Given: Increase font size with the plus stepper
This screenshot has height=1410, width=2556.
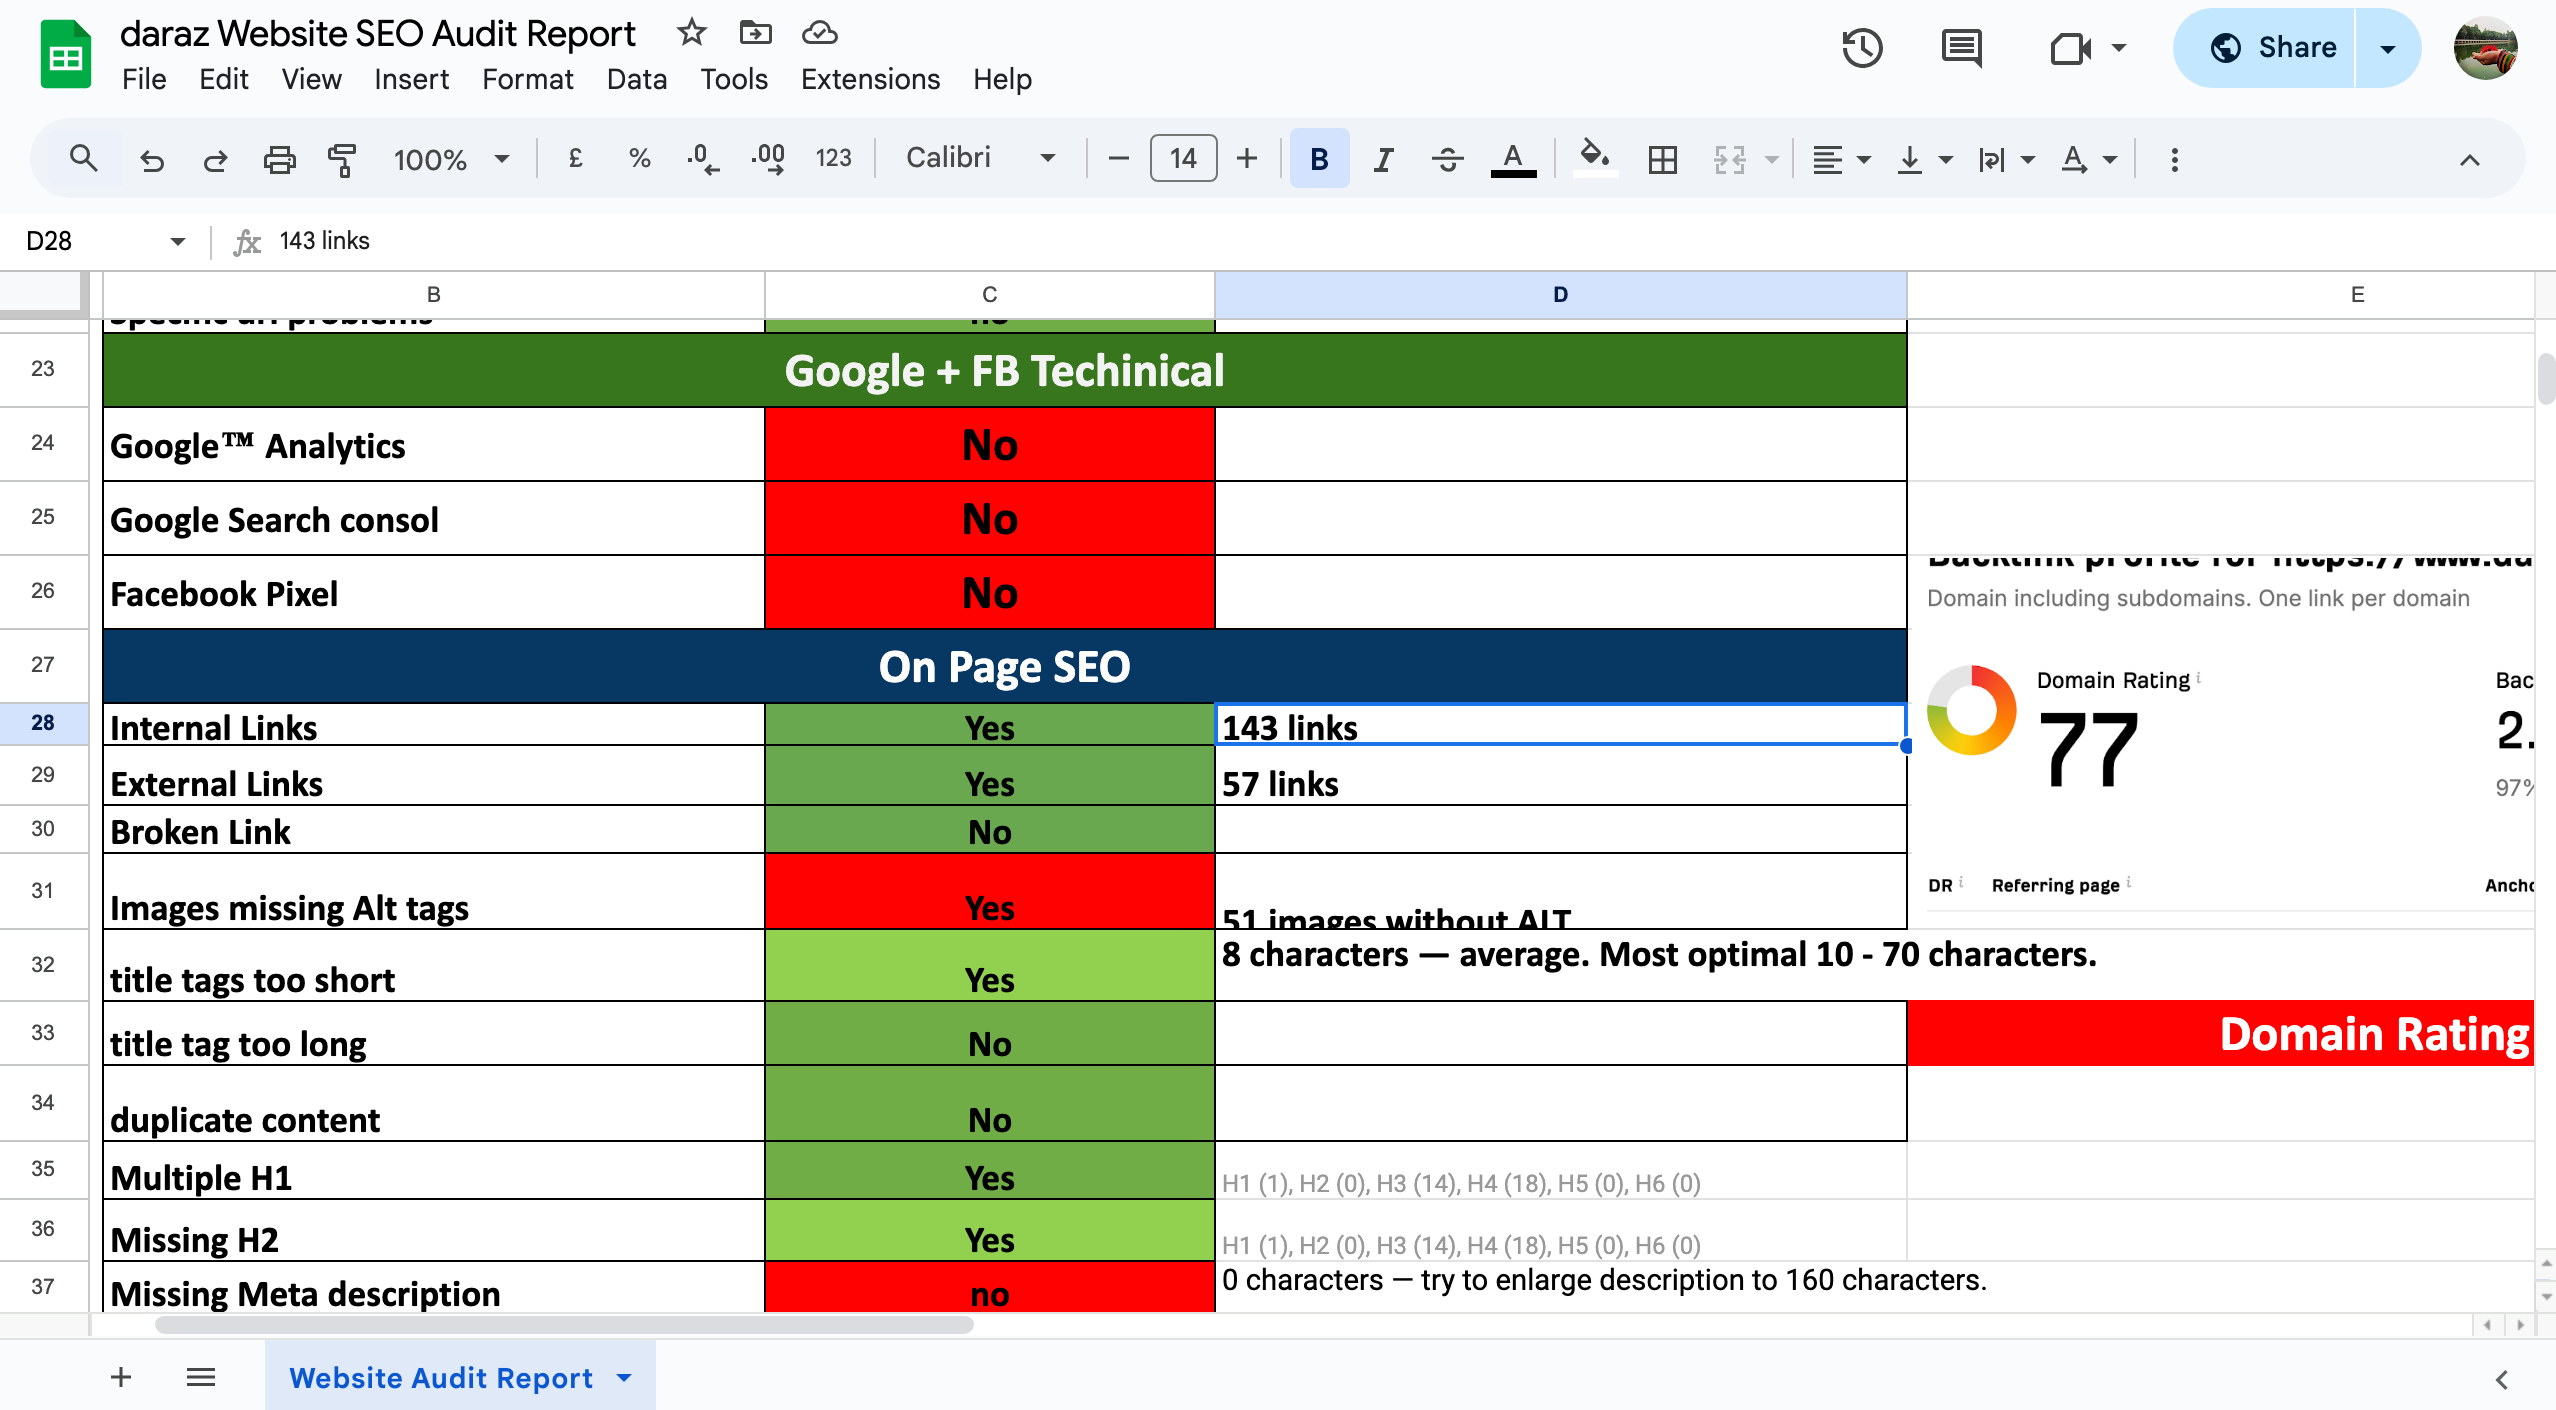Looking at the screenshot, I should (x=1246, y=158).
